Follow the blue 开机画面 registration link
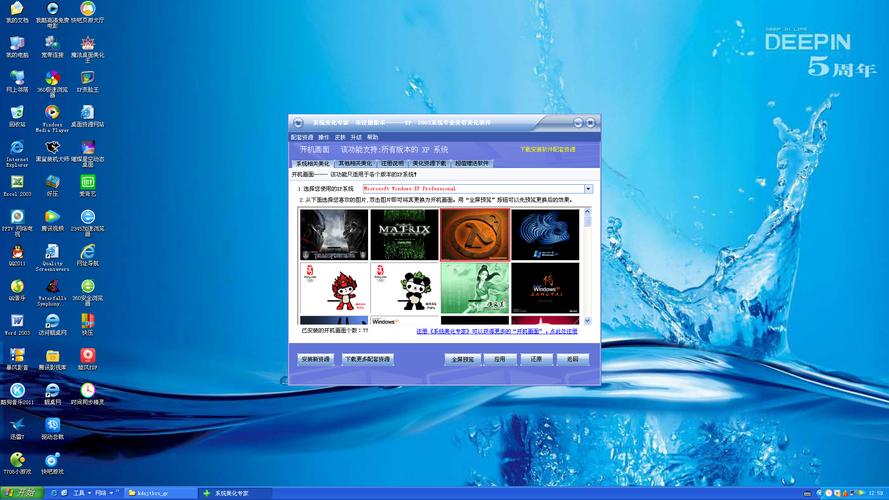This screenshot has width=889, height=500. (x=497, y=331)
